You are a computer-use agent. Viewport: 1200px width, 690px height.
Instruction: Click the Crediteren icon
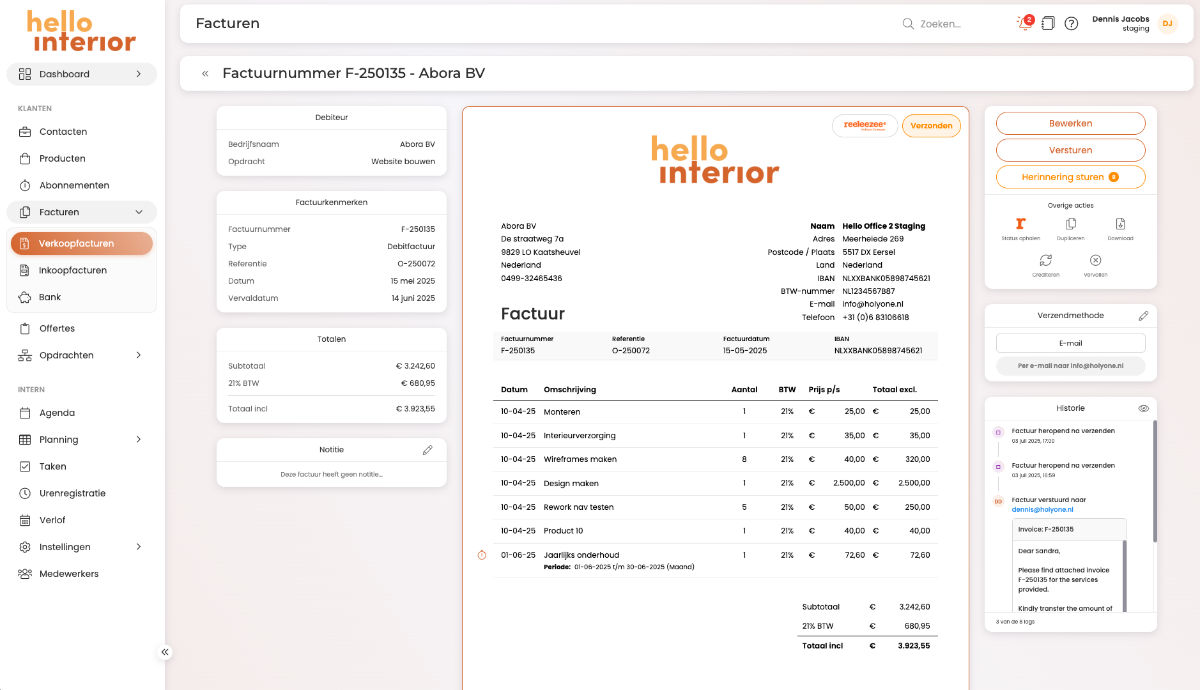point(1045,260)
